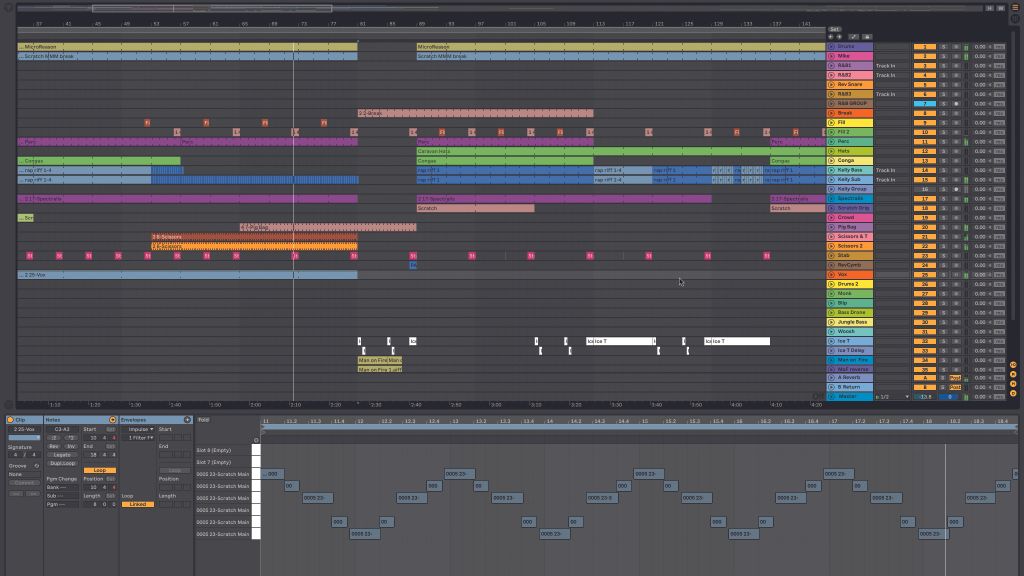Screen dimensions: 1024x576
Task: Toggle the clip Loop switch
Action: (x=100, y=470)
